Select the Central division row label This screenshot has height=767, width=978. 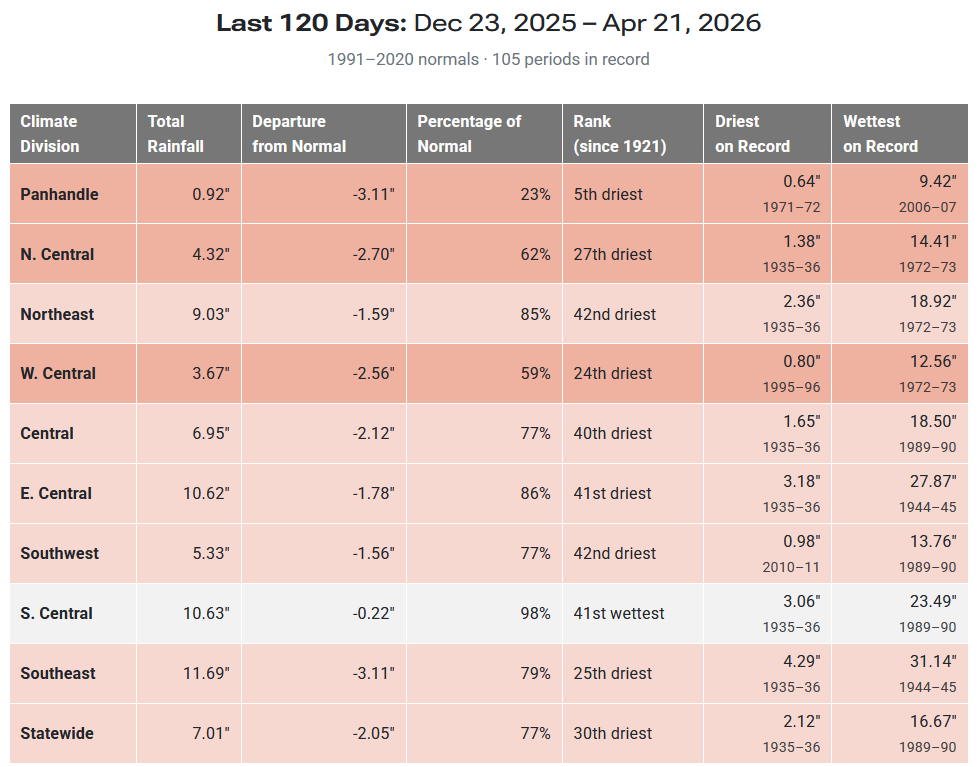47,434
